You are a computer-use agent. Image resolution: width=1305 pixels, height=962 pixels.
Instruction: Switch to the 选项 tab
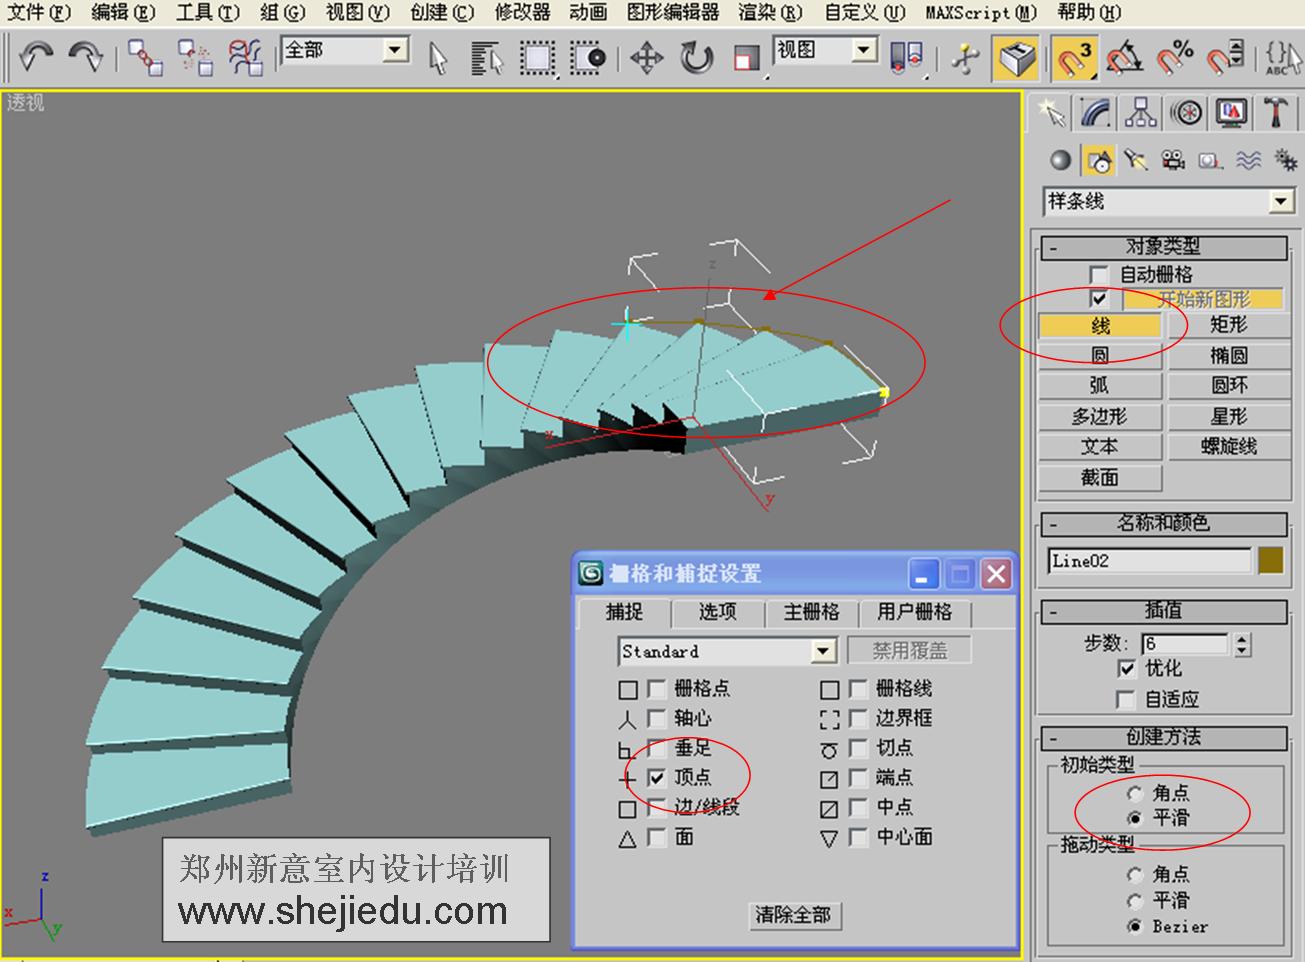coord(717,612)
